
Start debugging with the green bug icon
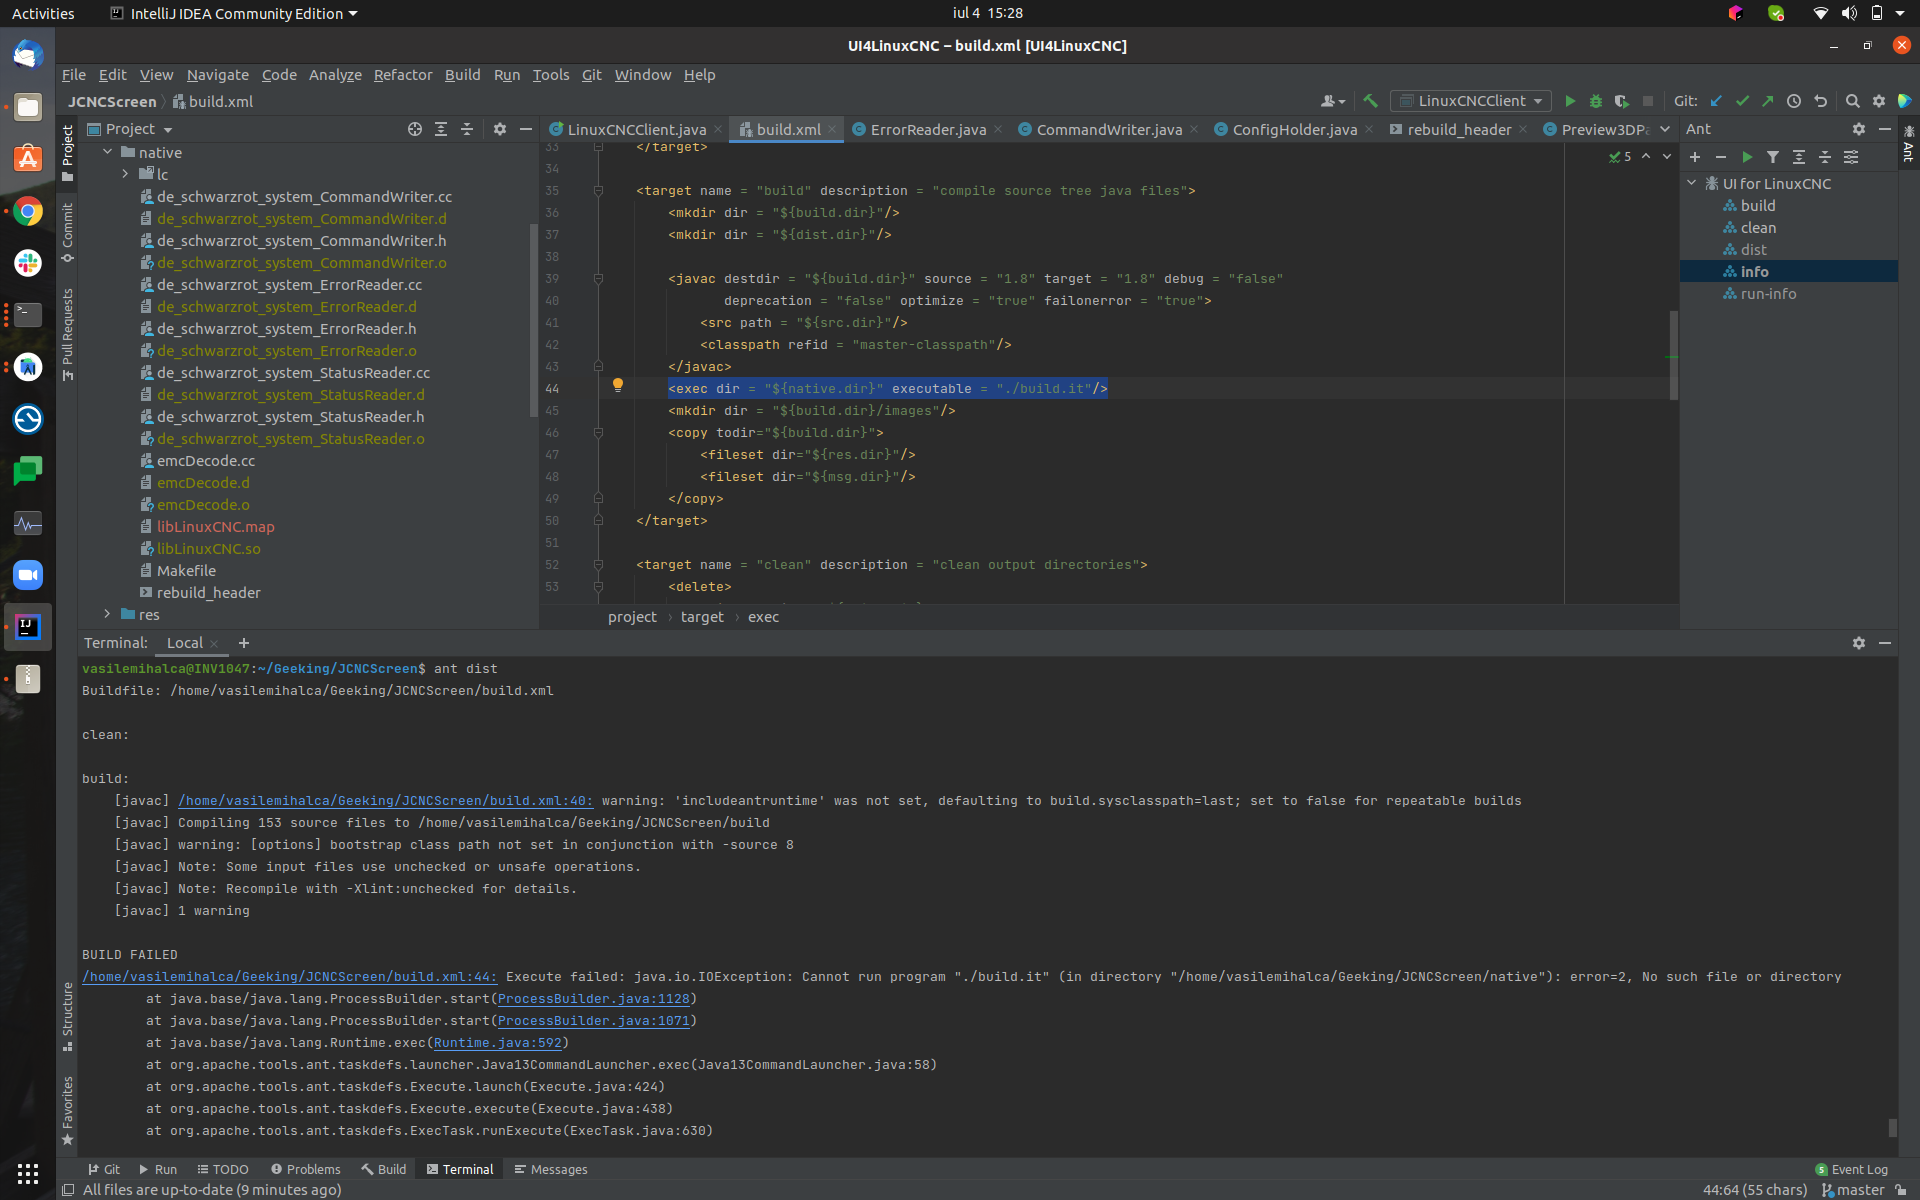(1596, 101)
